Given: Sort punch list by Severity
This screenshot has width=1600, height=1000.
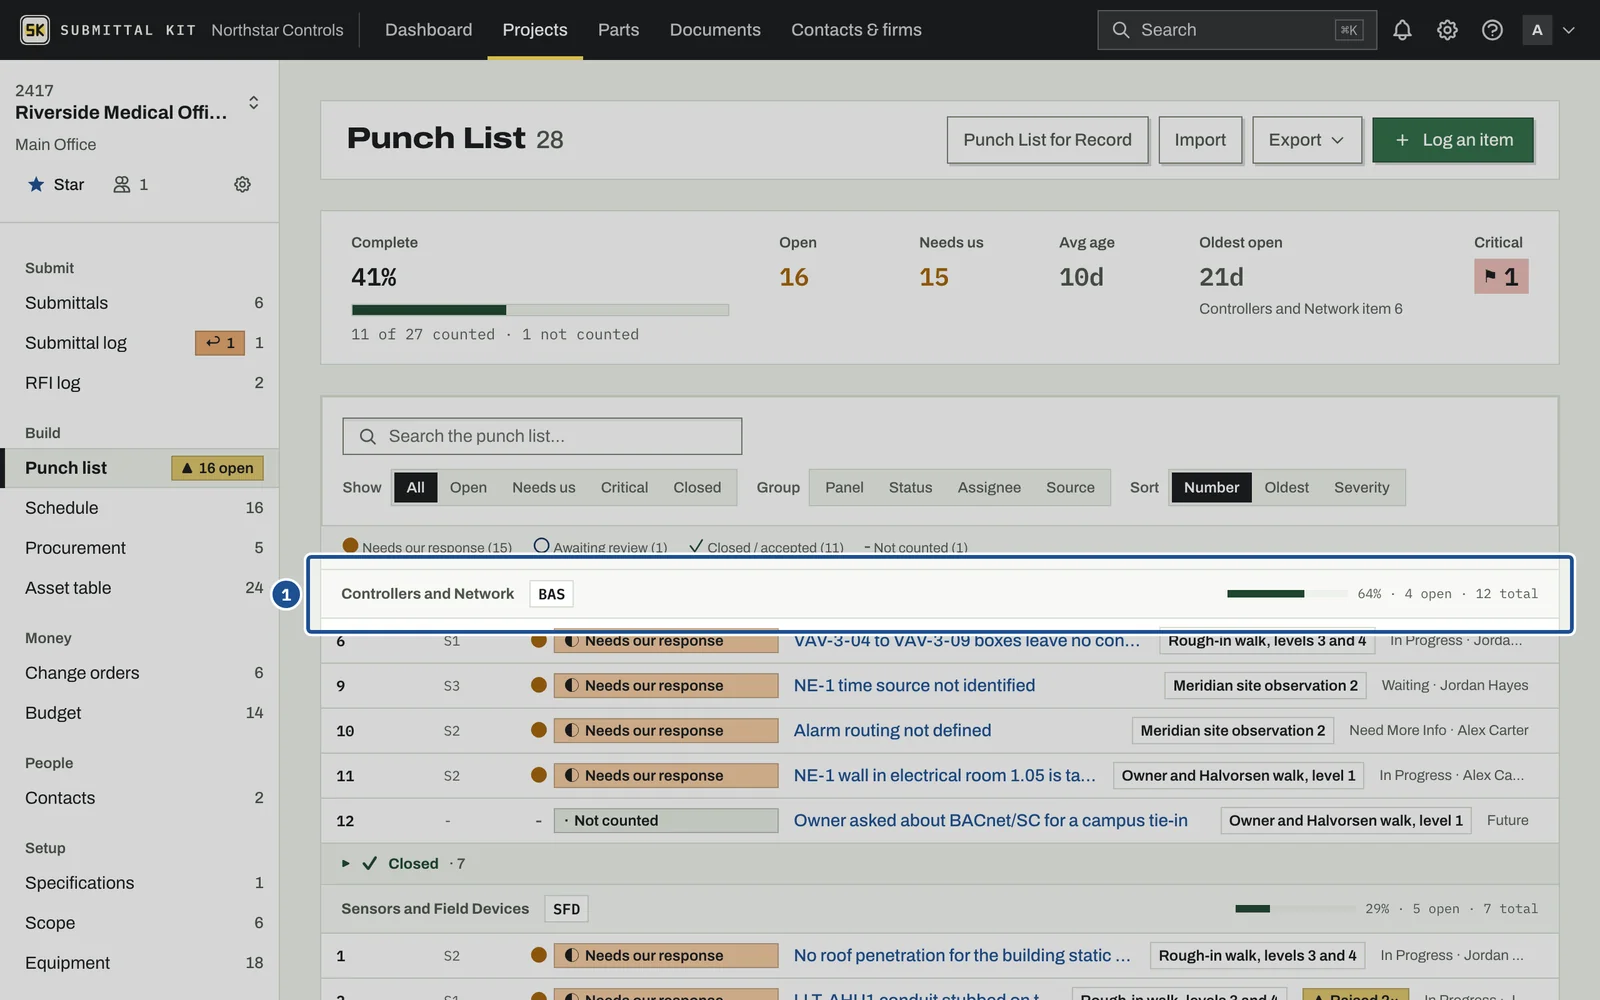Looking at the screenshot, I should pyautogui.click(x=1361, y=487).
